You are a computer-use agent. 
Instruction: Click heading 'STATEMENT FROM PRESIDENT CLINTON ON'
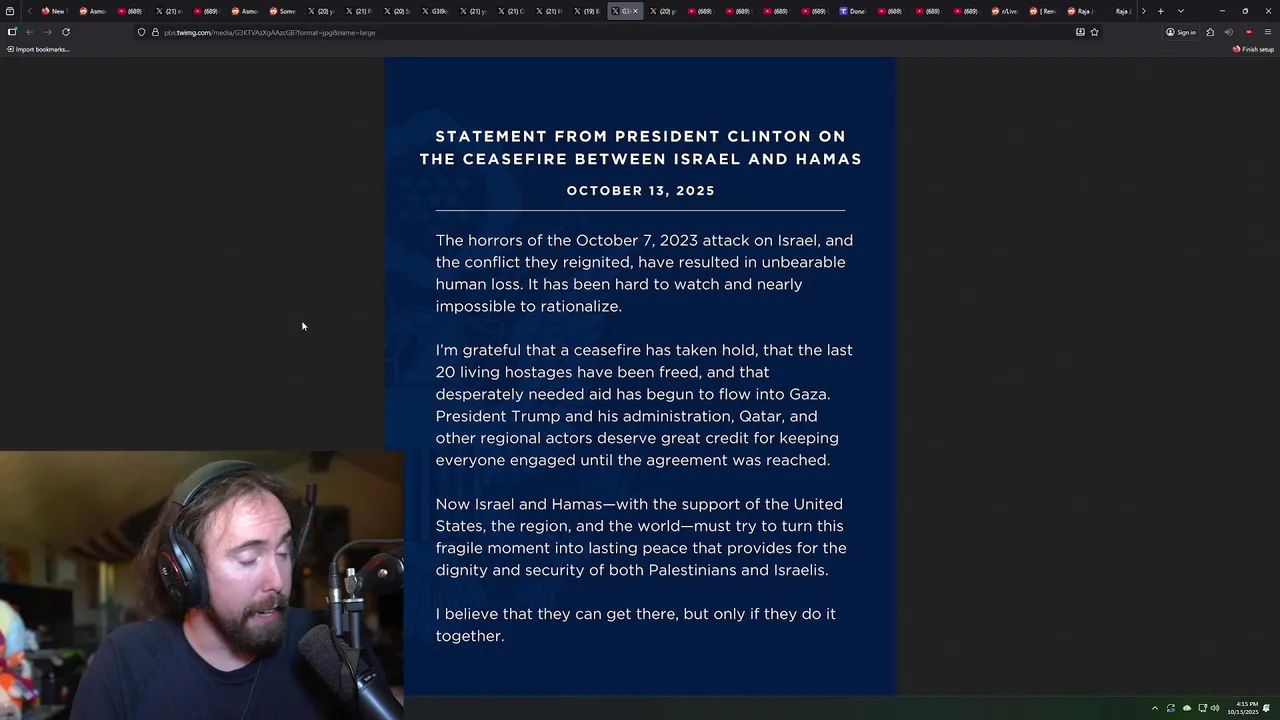(640, 136)
